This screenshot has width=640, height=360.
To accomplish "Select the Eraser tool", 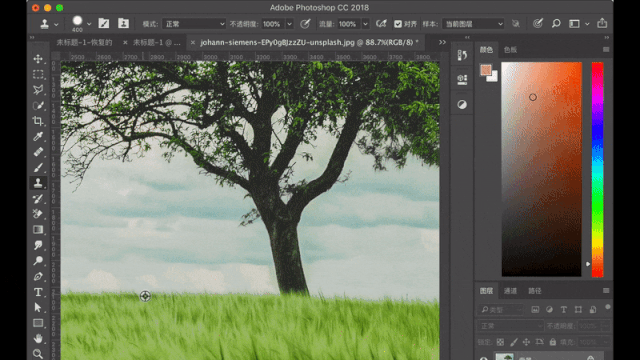I will pyautogui.click(x=38, y=214).
